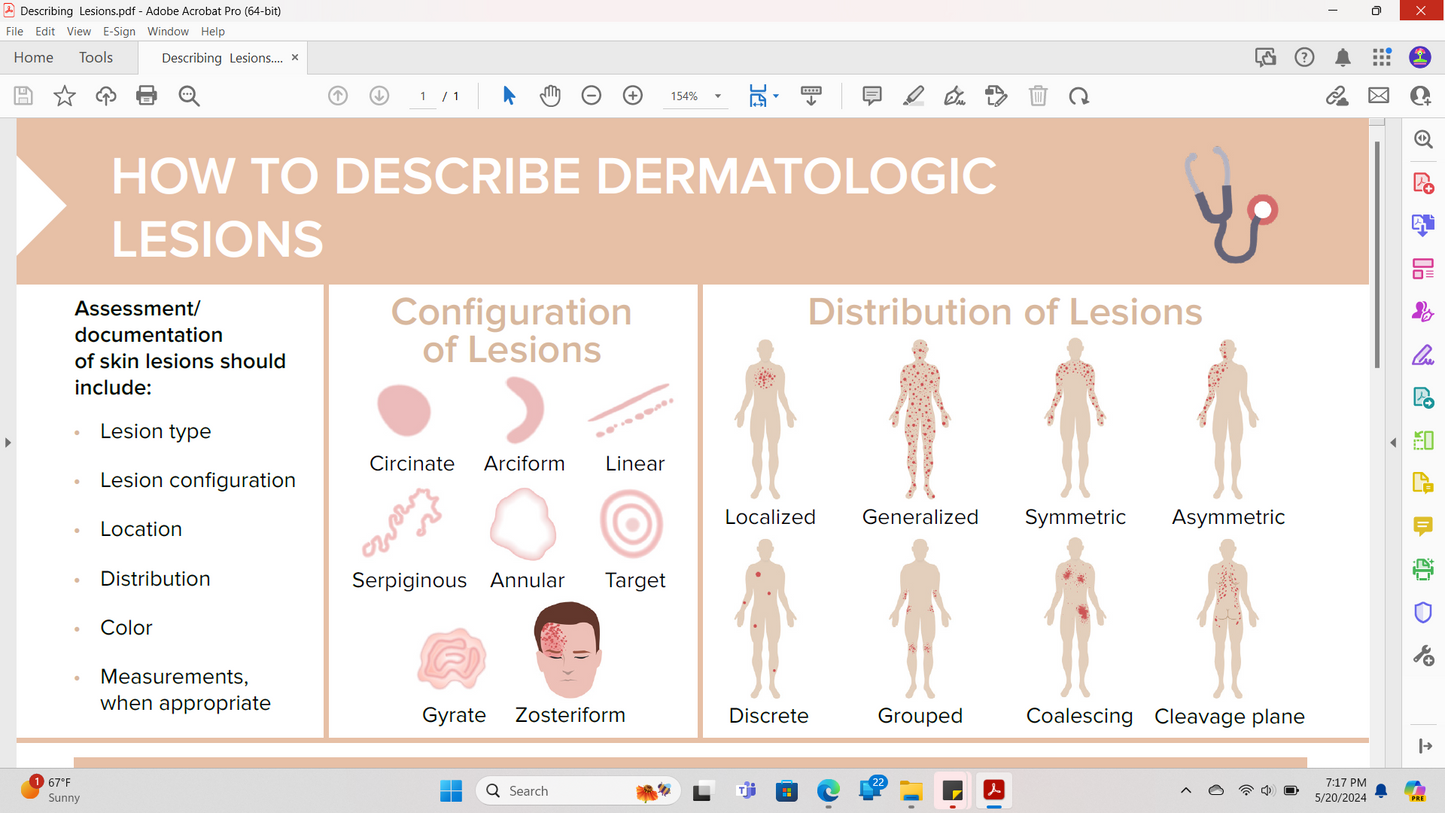Open the Window menu

click(168, 31)
